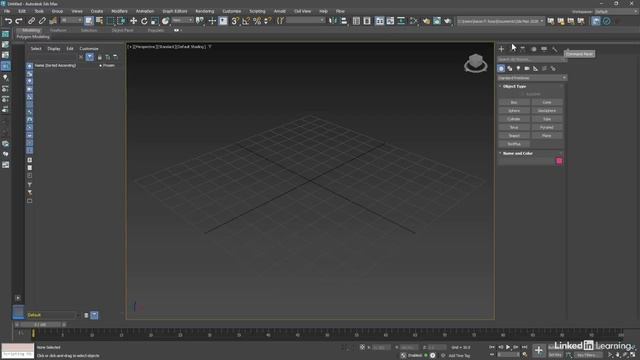640x360 pixels.
Task: Open the reference coordinate system dropdown
Action: (x=182, y=20)
